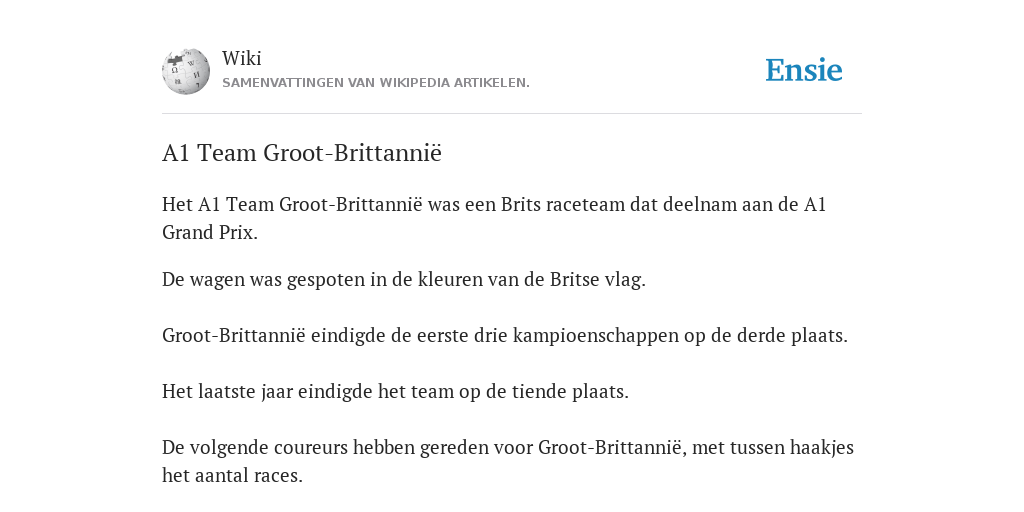Click the horizontal divider line below the header
The width and height of the screenshot is (1024, 512).
(x=512, y=114)
